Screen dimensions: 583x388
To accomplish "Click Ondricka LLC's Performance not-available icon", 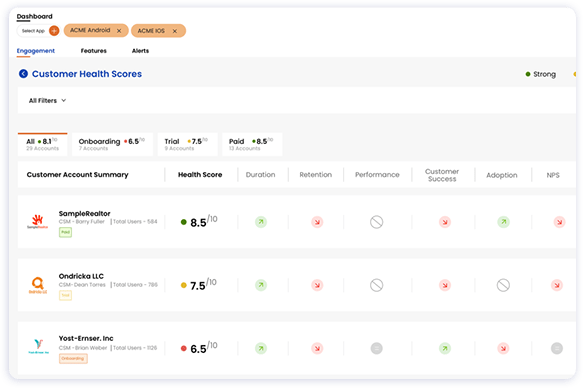I will 377,285.
